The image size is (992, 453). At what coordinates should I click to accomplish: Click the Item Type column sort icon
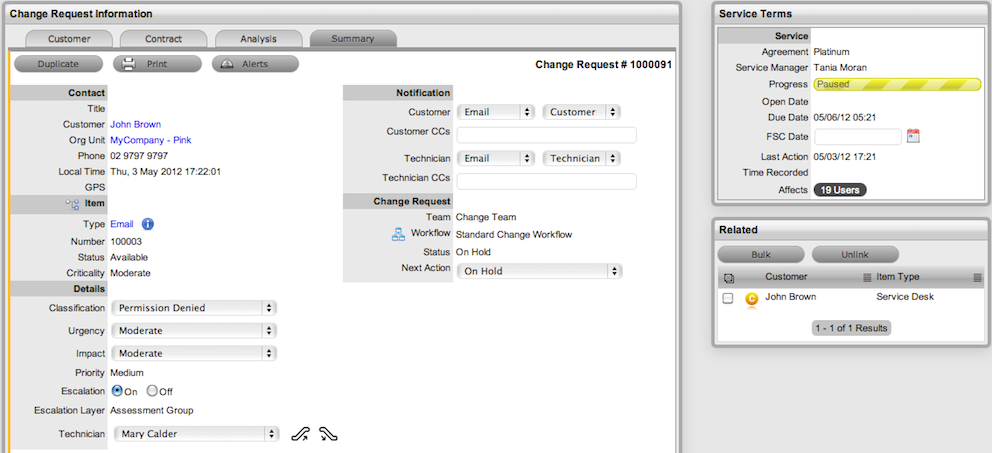tap(977, 277)
